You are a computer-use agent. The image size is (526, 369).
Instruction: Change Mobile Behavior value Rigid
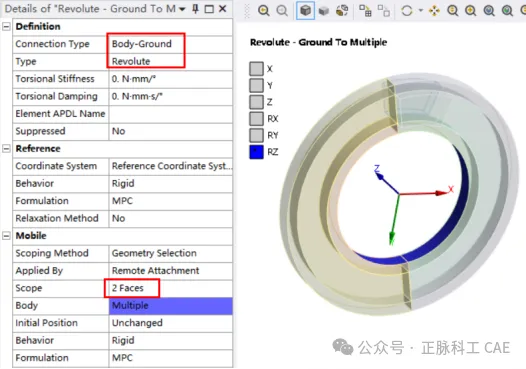click(170, 341)
